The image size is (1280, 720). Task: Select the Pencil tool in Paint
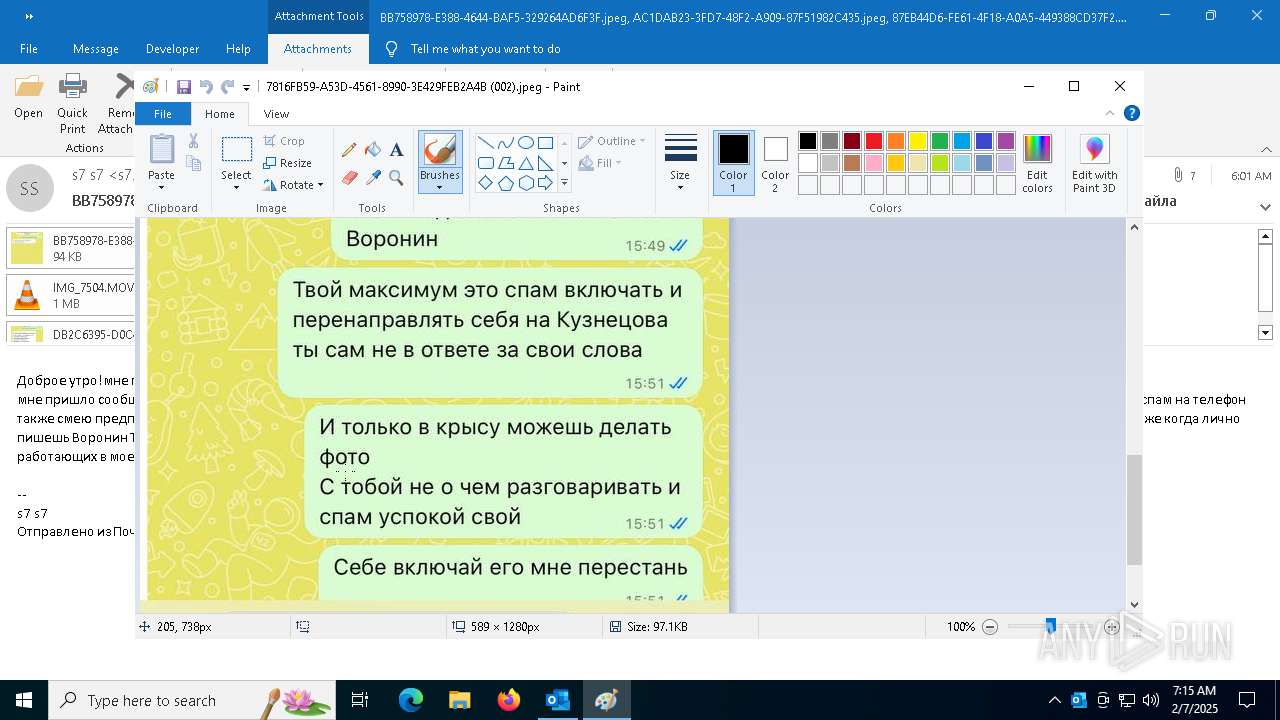coord(349,150)
